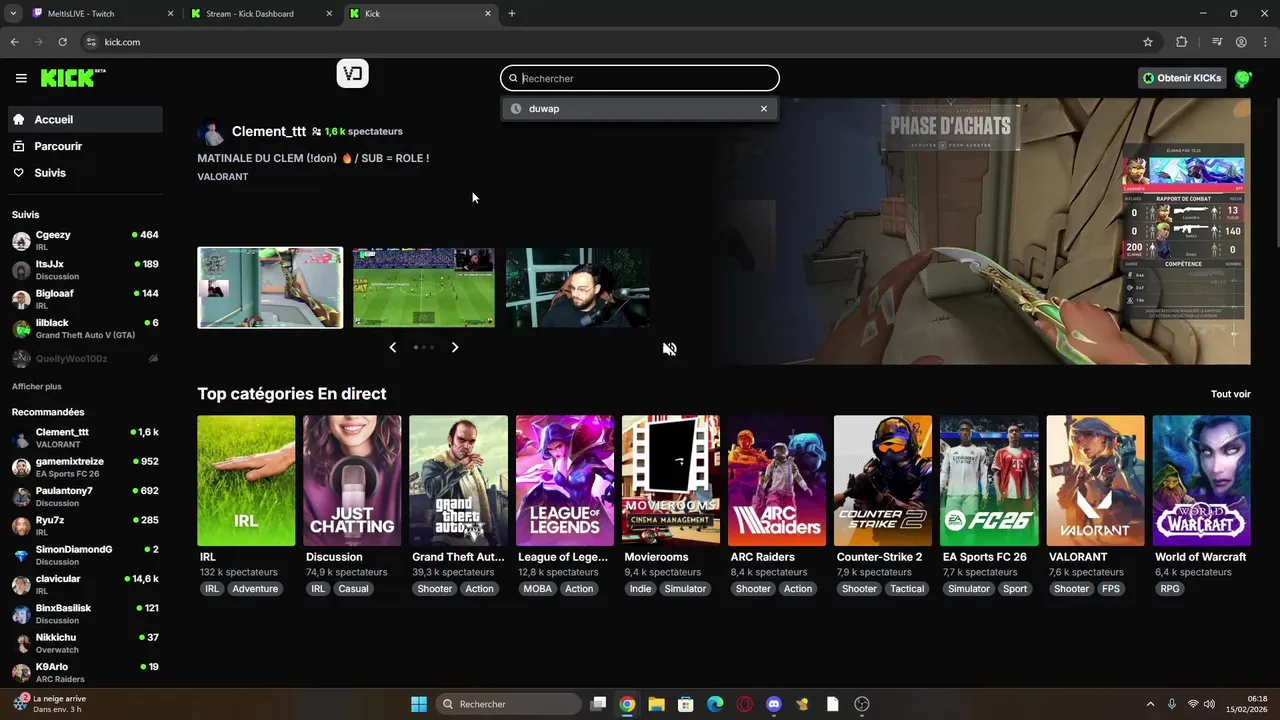Viewport: 1280px width, 720px height.
Task: Open Ryu7z recommended channel
Action: coord(85,526)
